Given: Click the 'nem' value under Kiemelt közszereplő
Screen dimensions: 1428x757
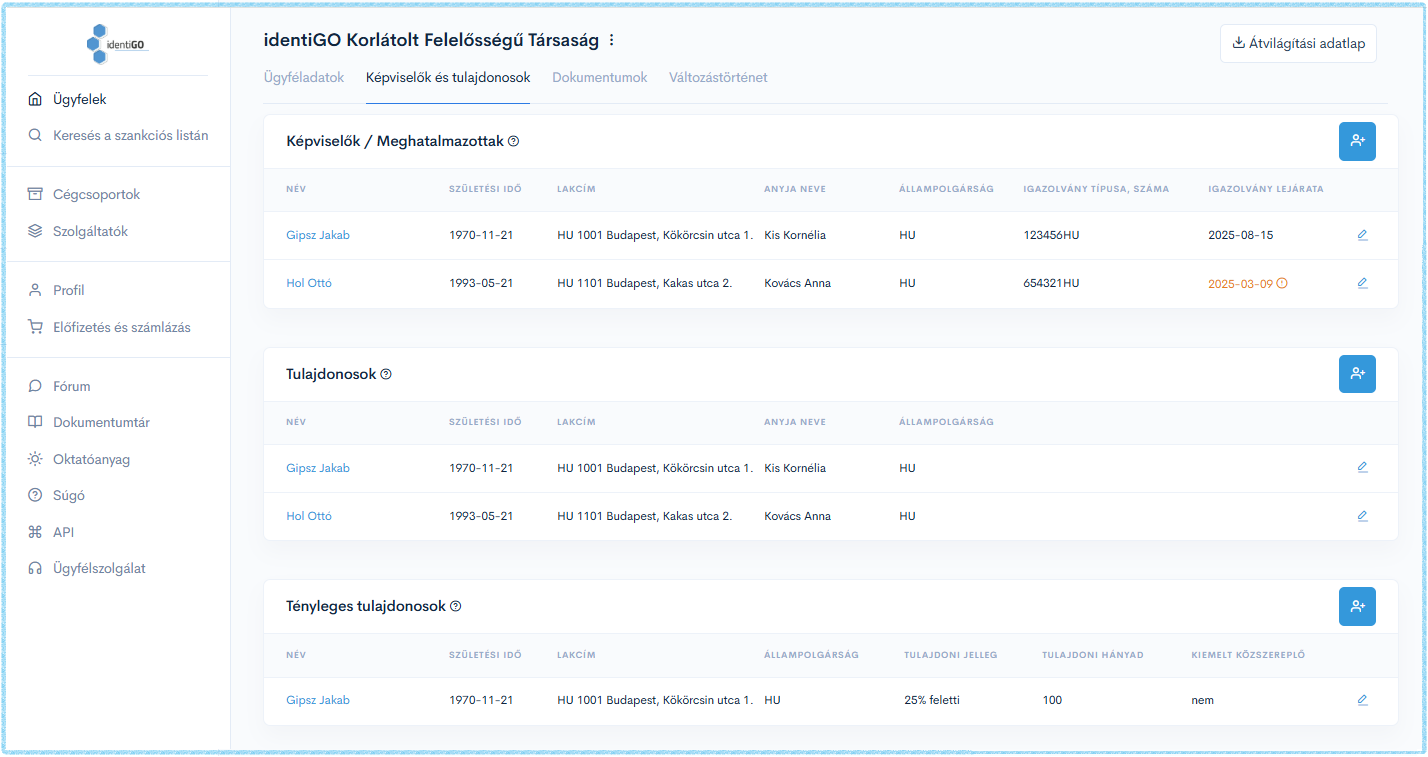Looking at the screenshot, I should (x=1202, y=700).
